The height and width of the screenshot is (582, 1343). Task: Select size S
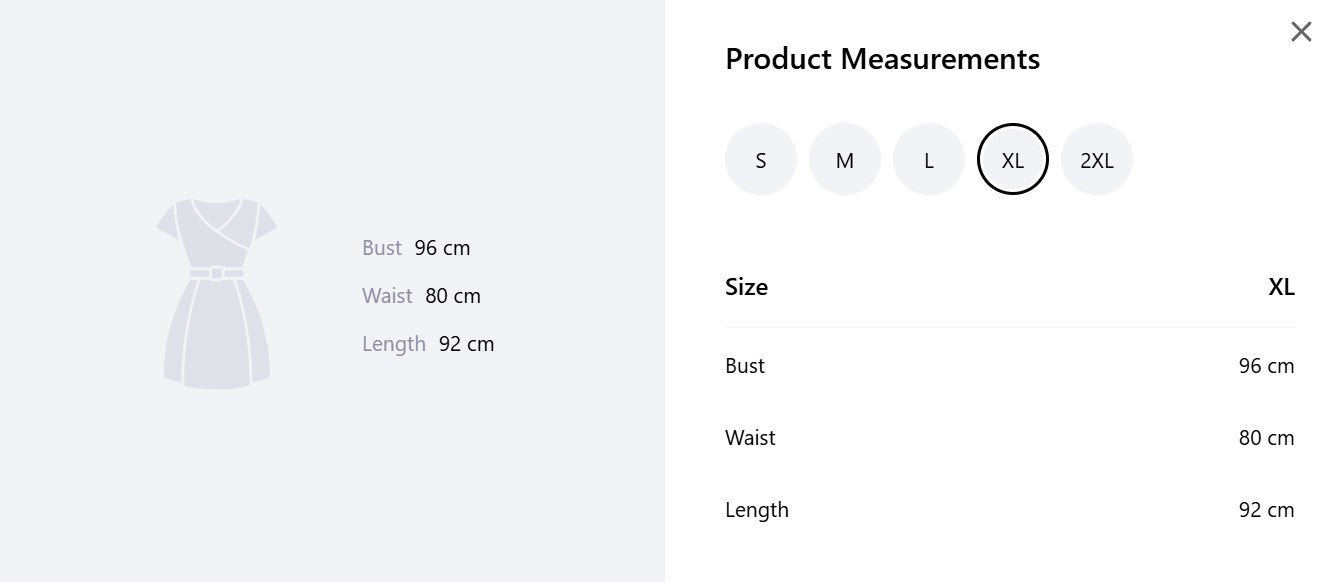[x=761, y=160]
